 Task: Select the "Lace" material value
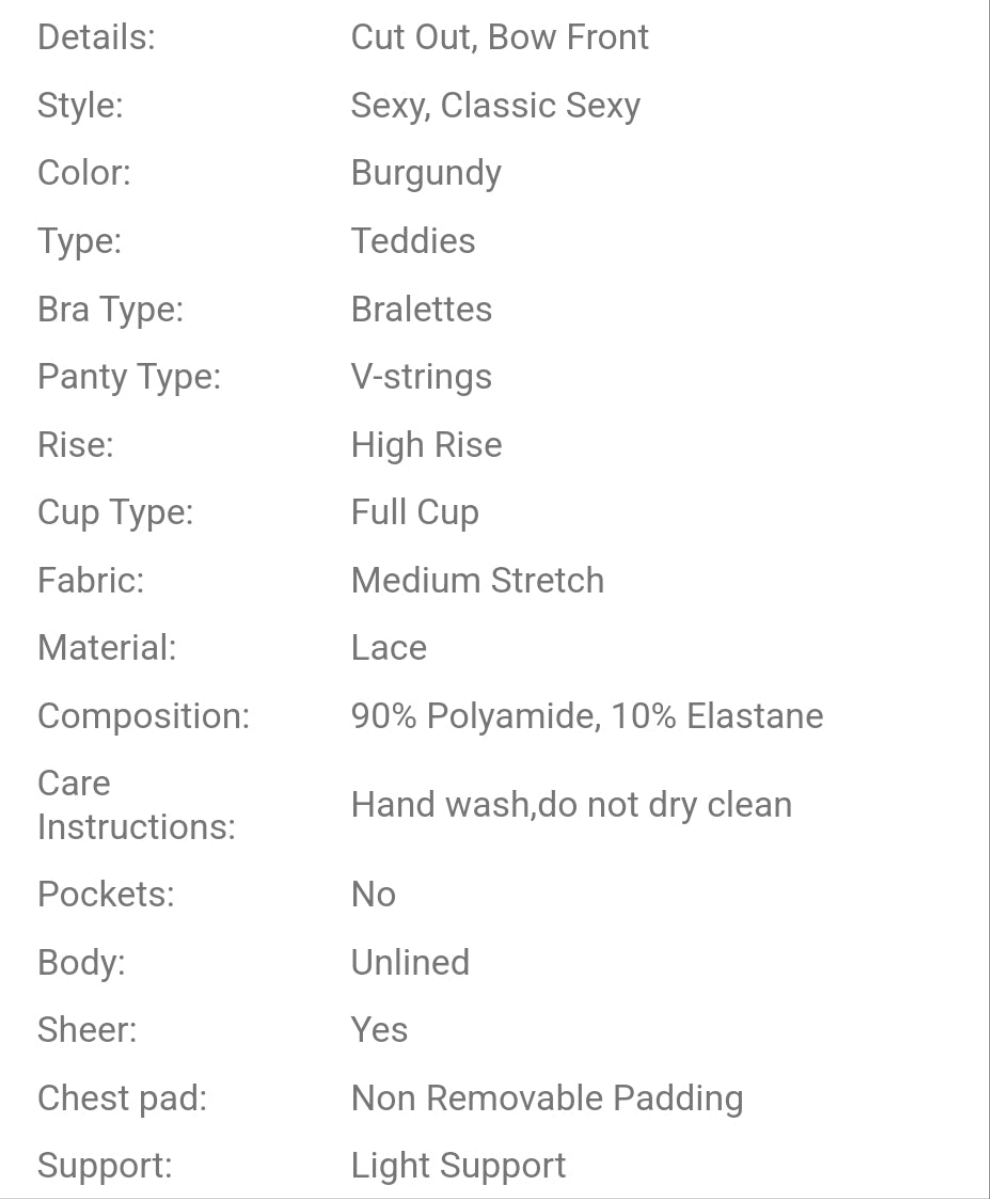click(x=389, y=648)
